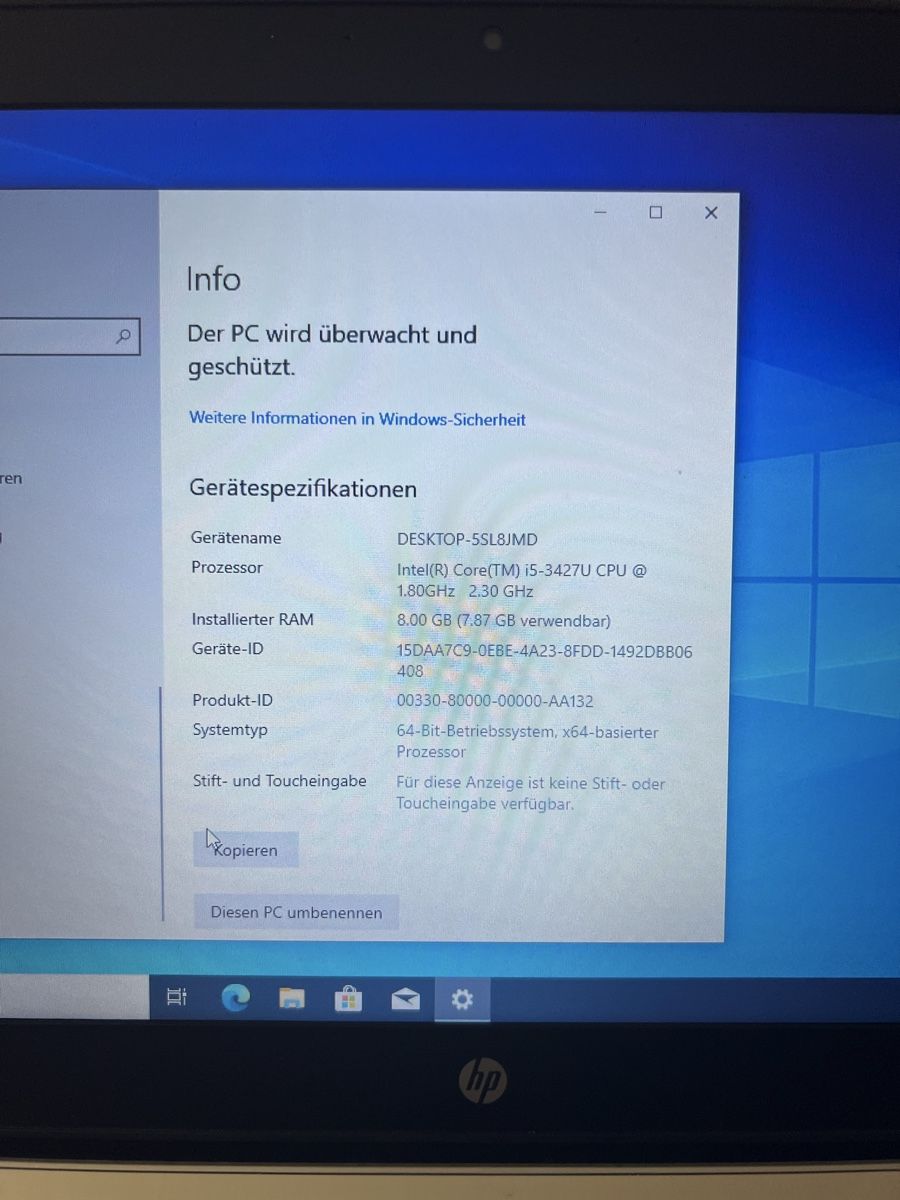Select the Settings gear in the taskbar
Viewport: 900px width, 1200px height.
click(x=462, y=998)
